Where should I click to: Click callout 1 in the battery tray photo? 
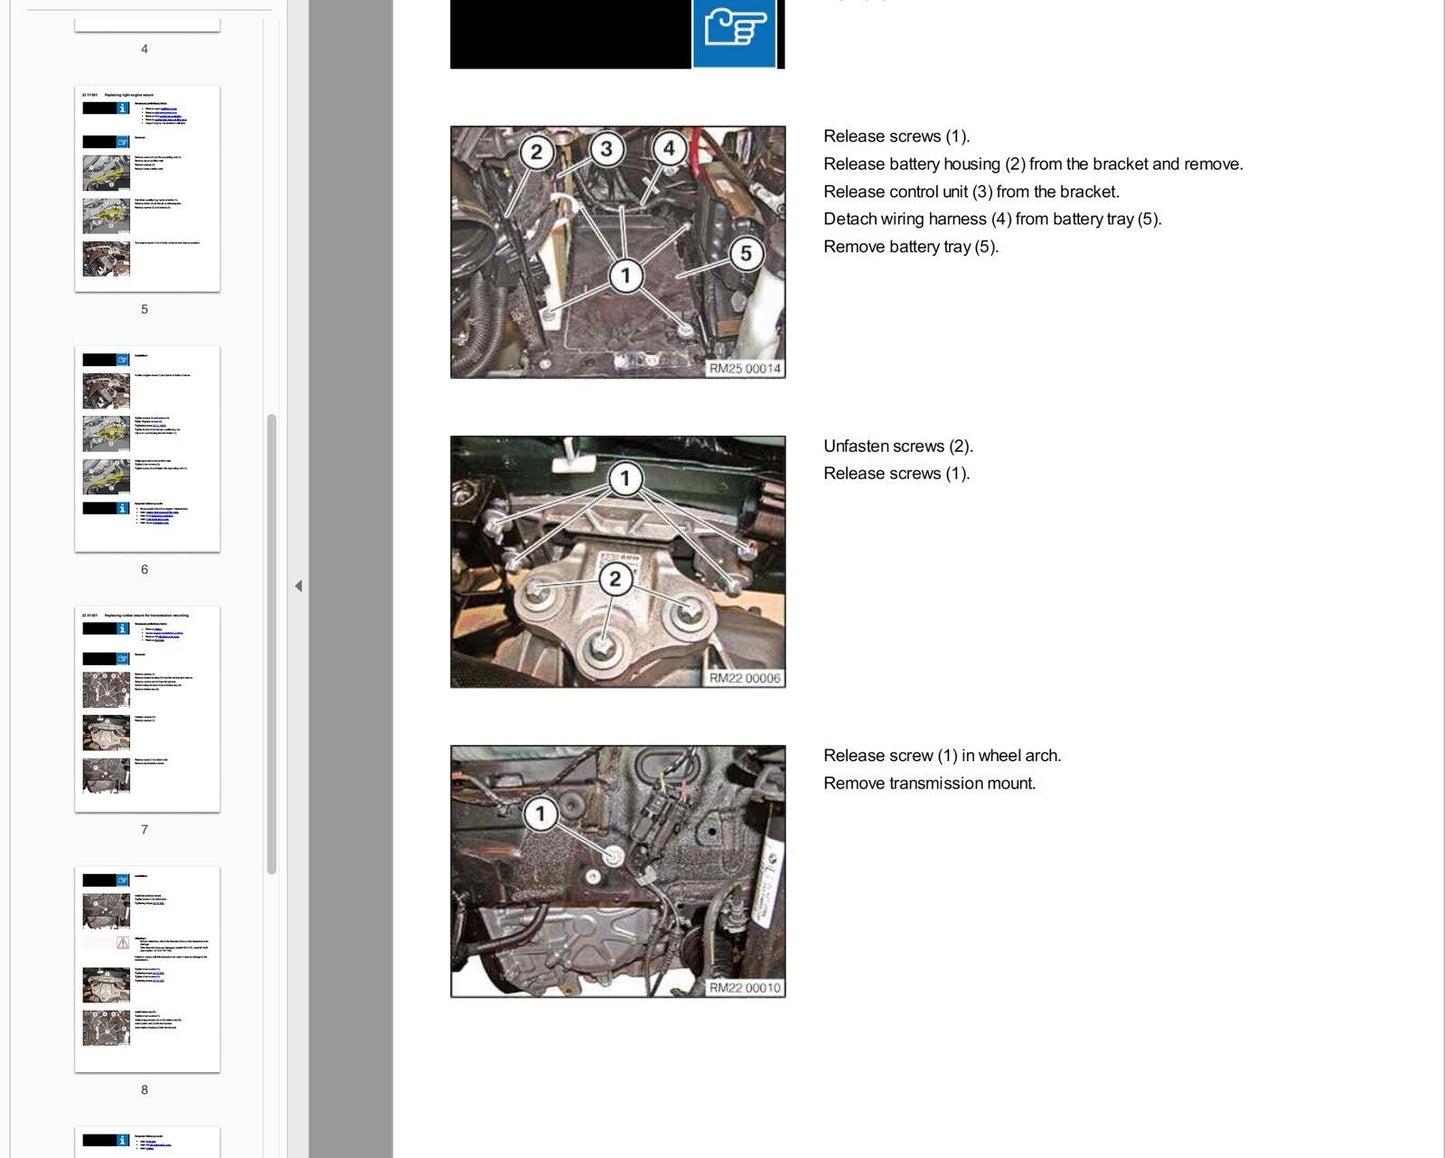626,275
